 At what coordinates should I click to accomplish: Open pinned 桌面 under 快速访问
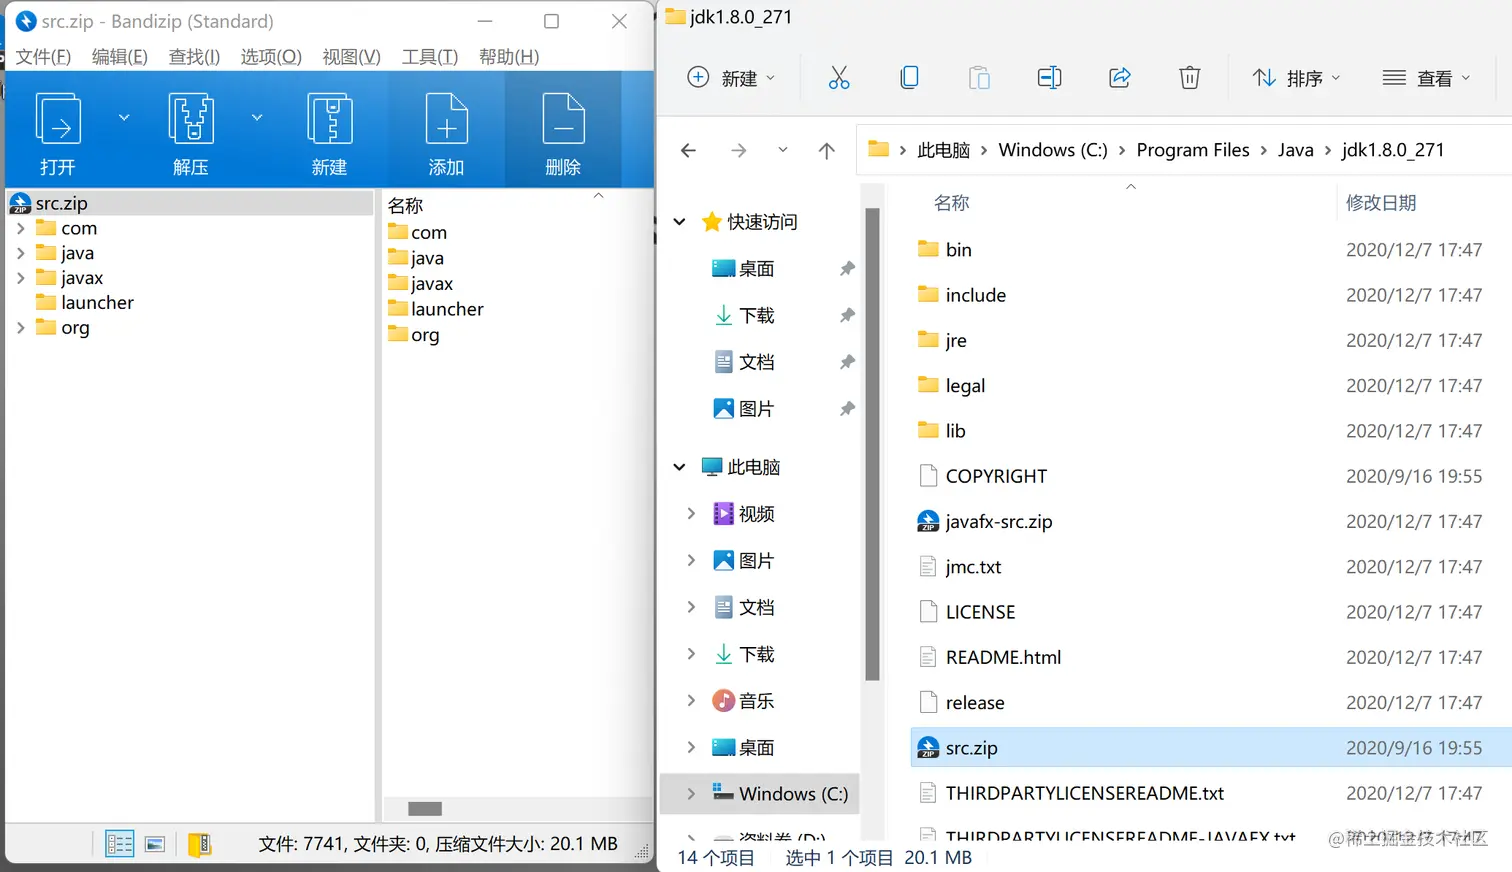[x=743, y=268]
